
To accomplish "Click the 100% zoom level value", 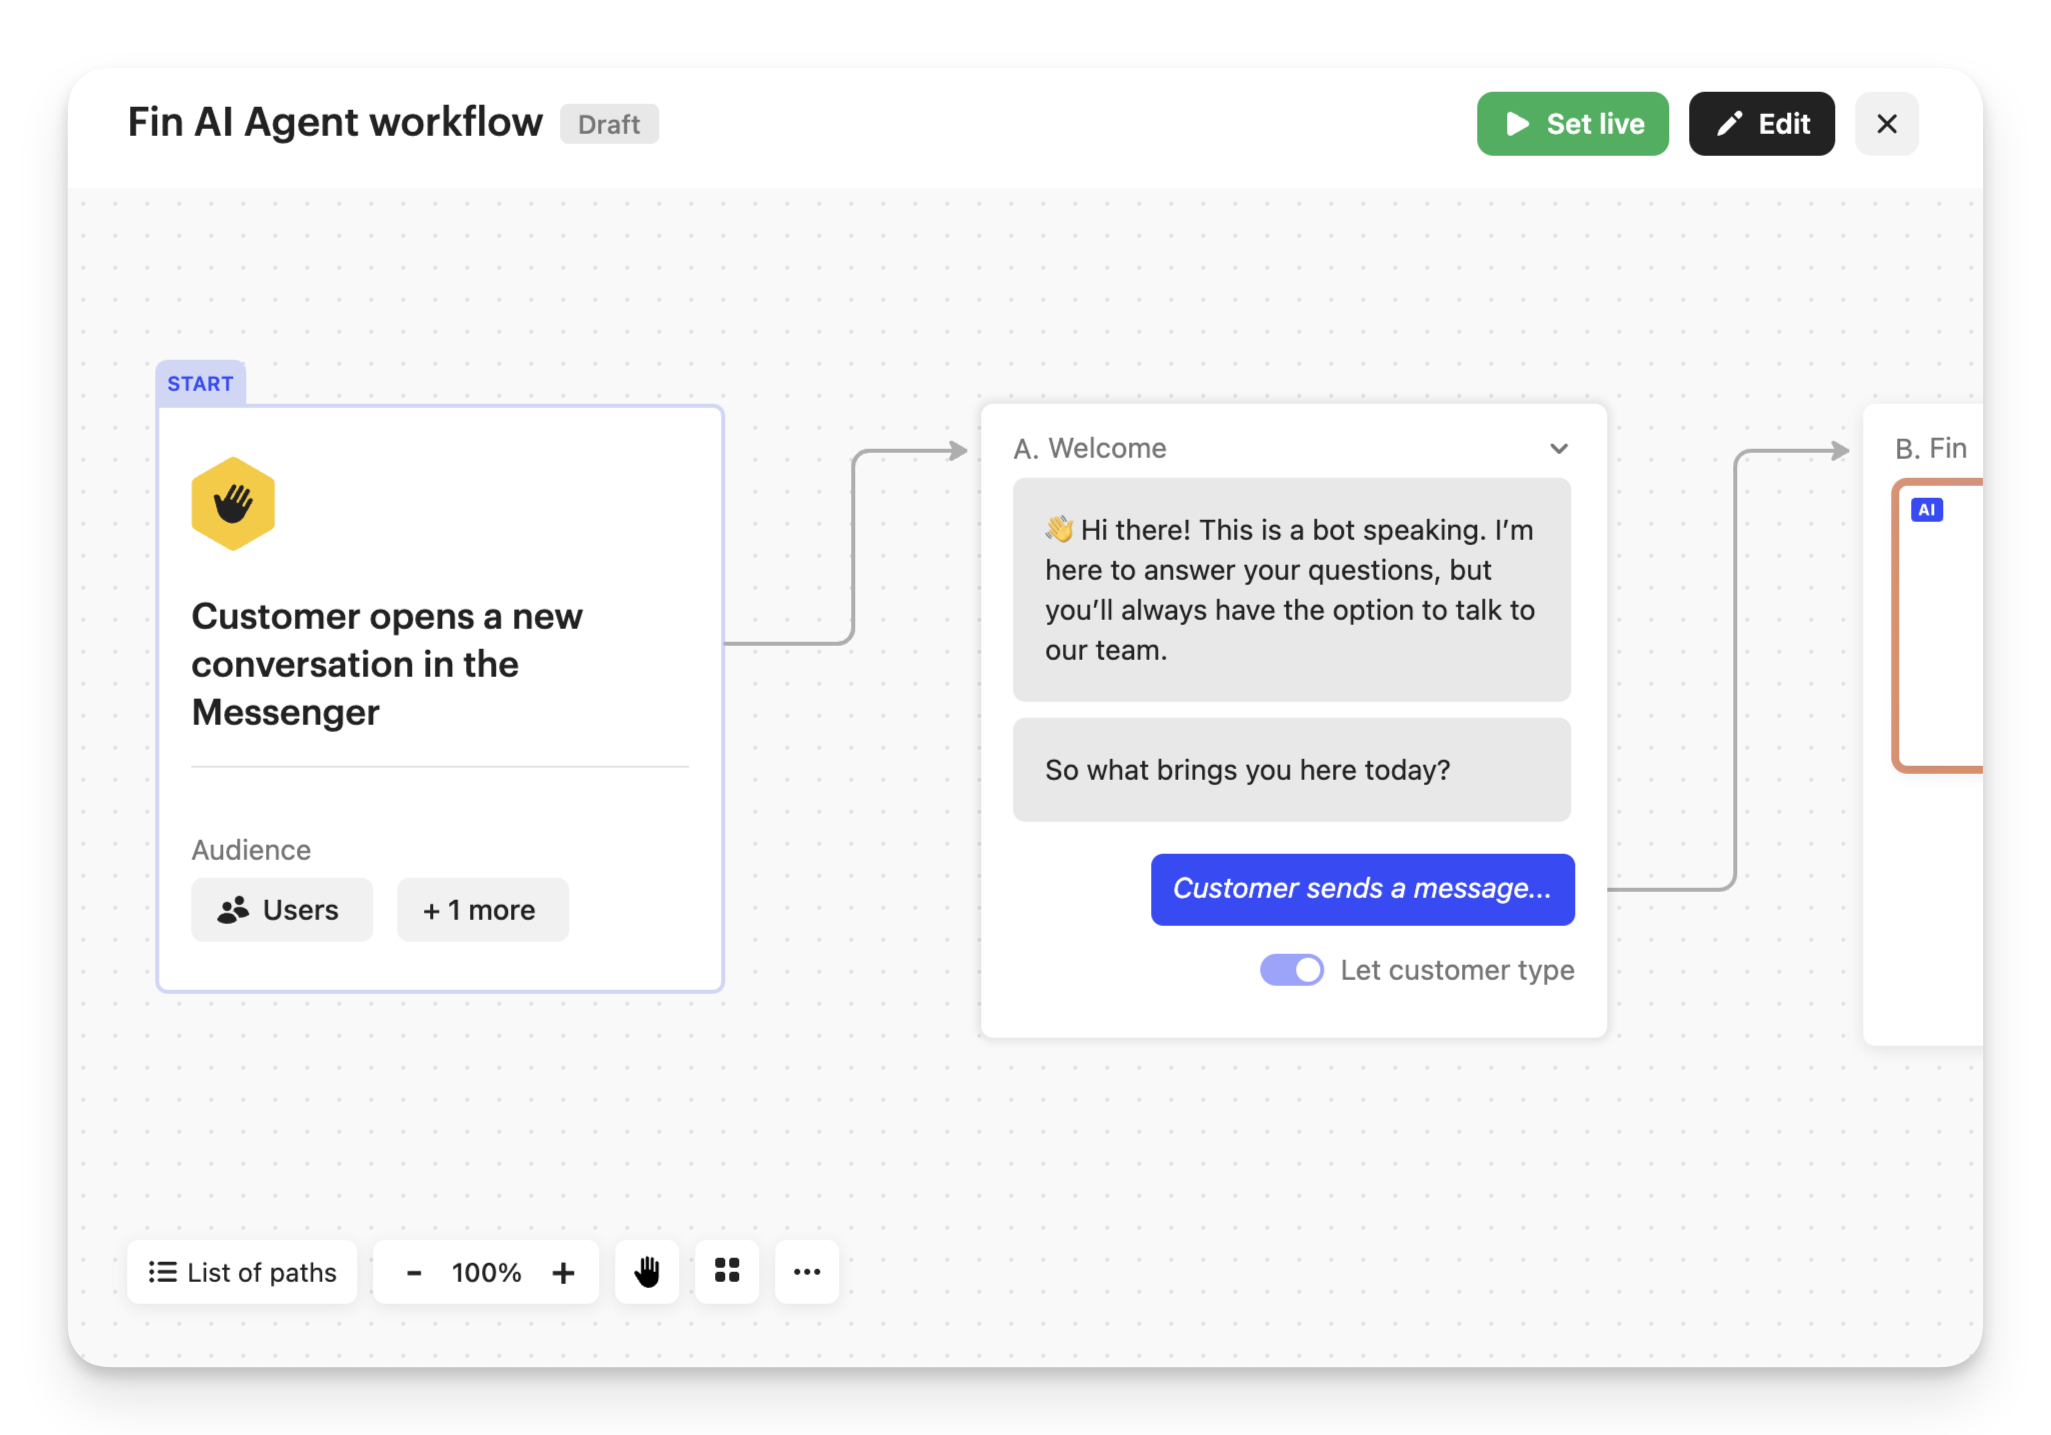I will click(x=486, y=1272).
